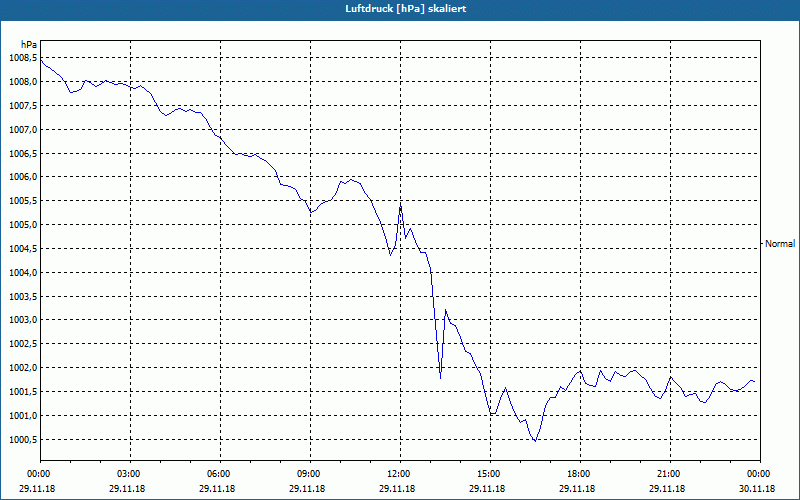Screen dimensions: 800x500
Task: Click the '15:00' time axis label
Action: point(490,474)
